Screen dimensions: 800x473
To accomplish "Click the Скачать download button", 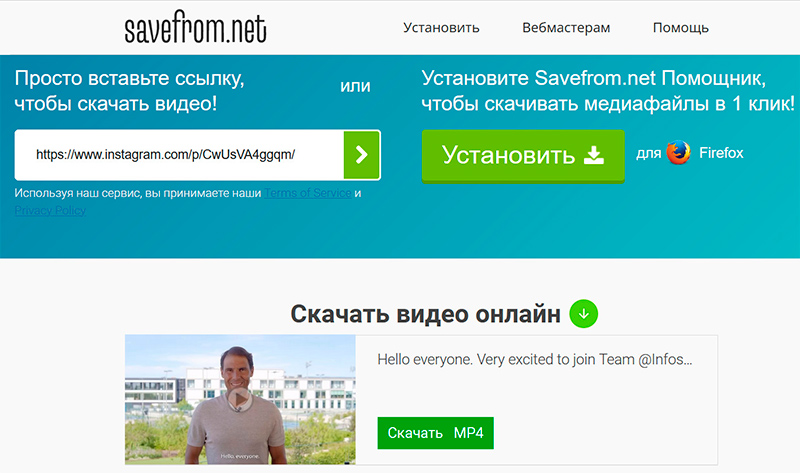I will [x=435, y=433].
